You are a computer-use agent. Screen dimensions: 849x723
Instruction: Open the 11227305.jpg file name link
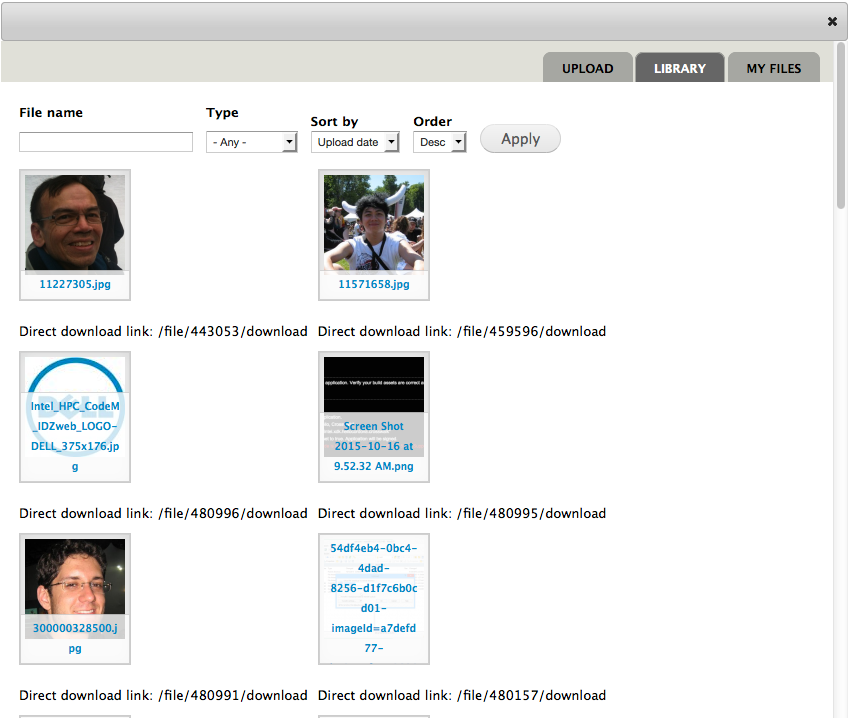click(75, 284)
